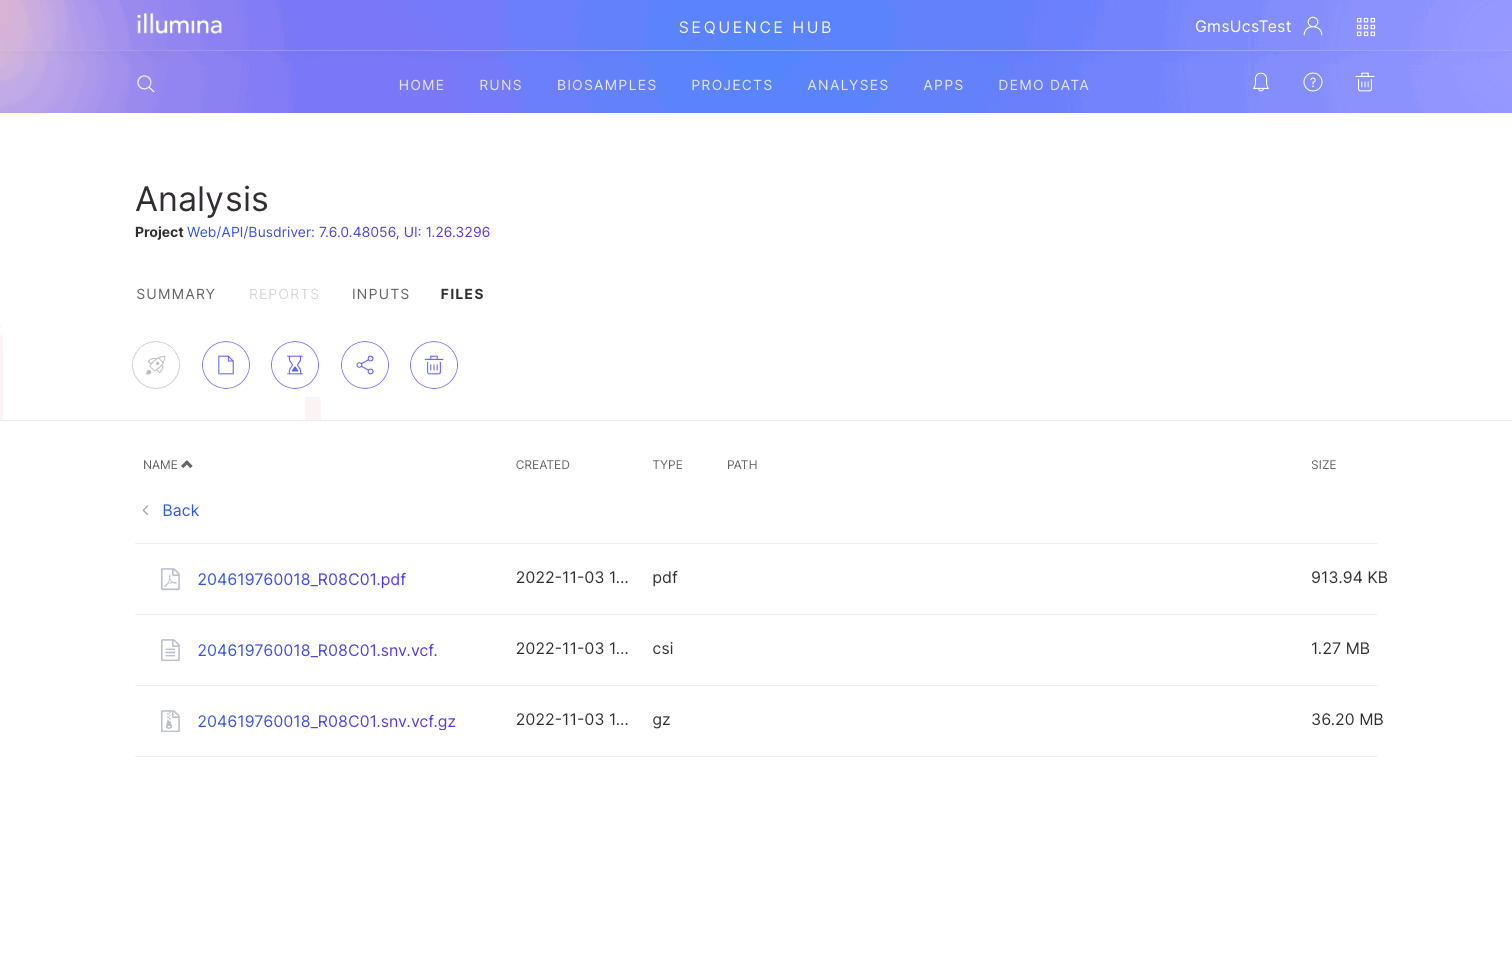
Task: Open the trash bin in header
Action: (x=1365, y=83)
